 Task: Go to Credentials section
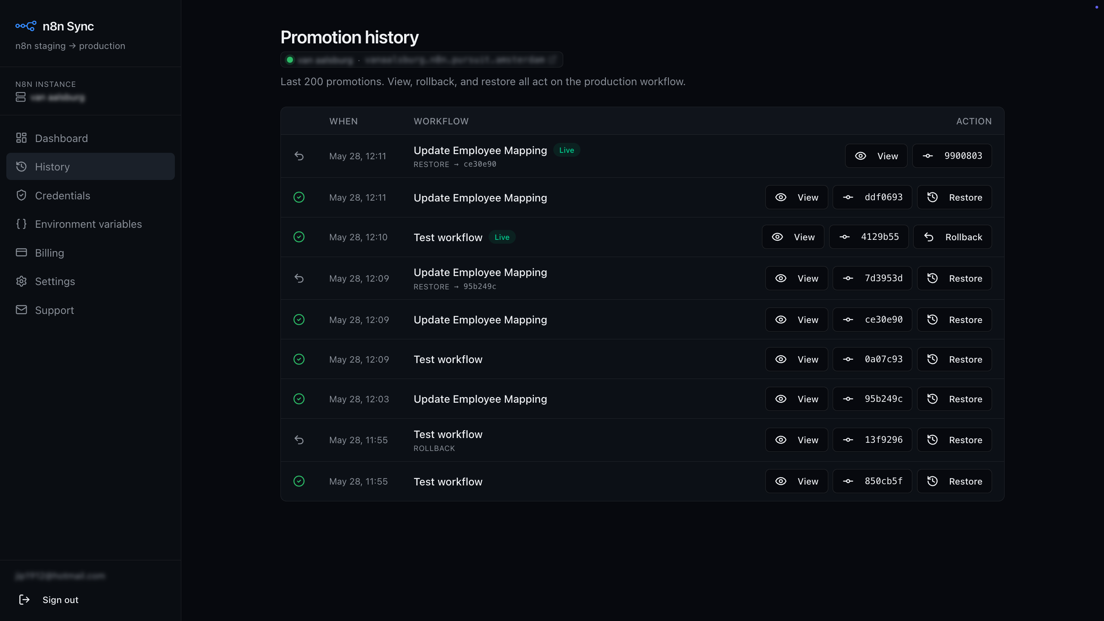(90, 196)
